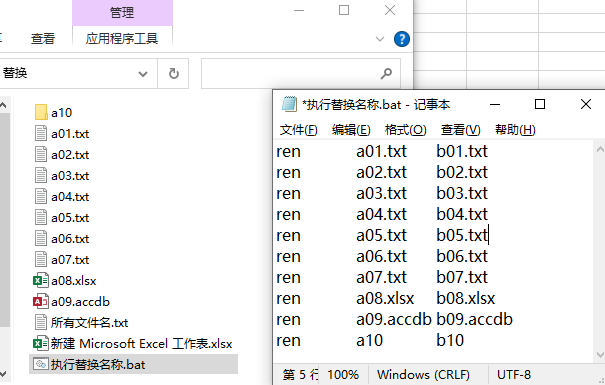The width and height of the screenshot is (605, 385).
Task: Click the search magnifier icon in Explorer
Action: (x=386, y=73)
